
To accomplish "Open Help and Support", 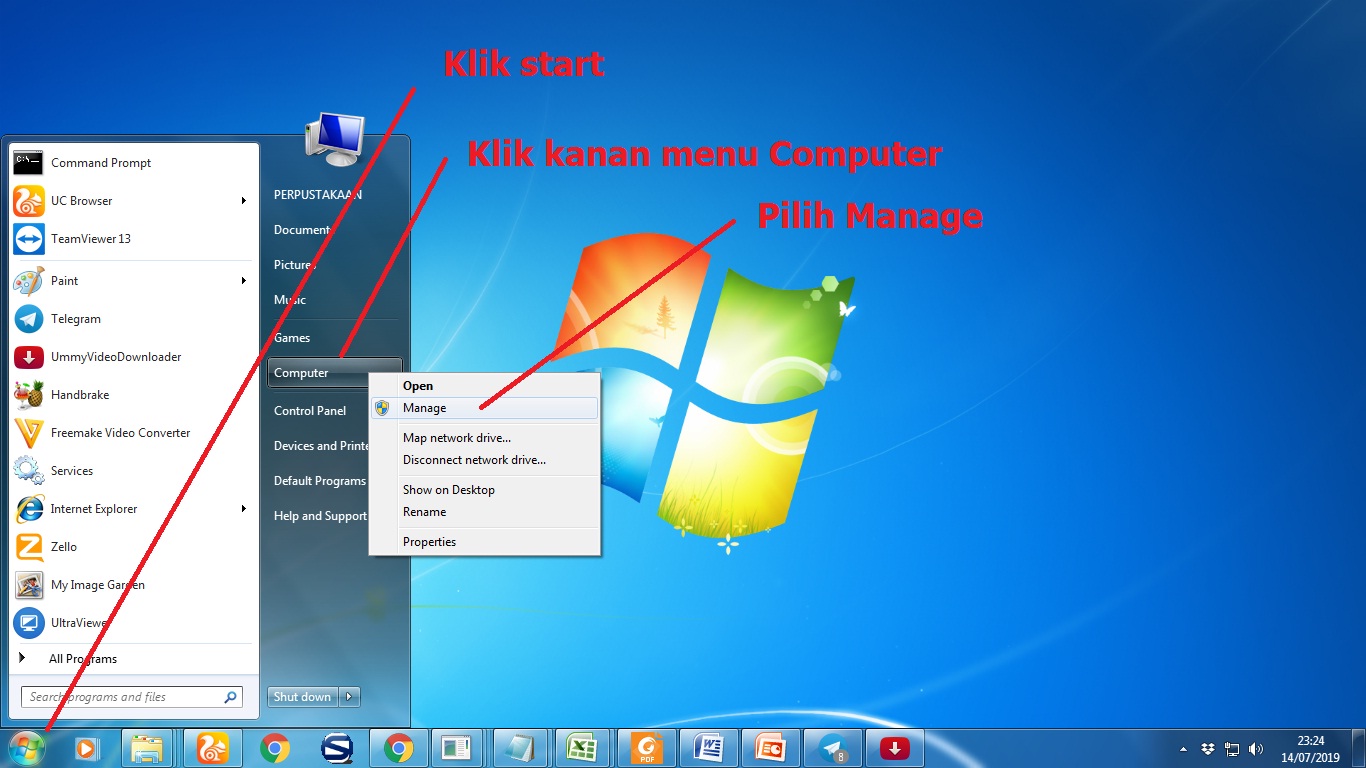I will (x=320, y=516).
